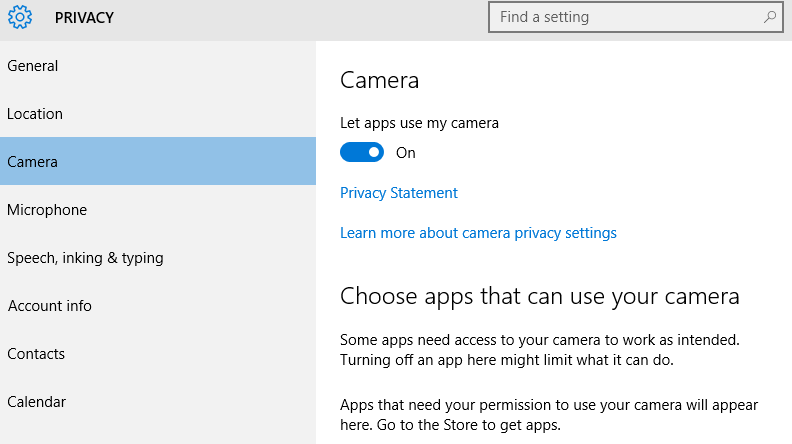Screen dimensions: 792x444
Task: Select Account info in the sidebar
Action: click(x=158, y=306)
